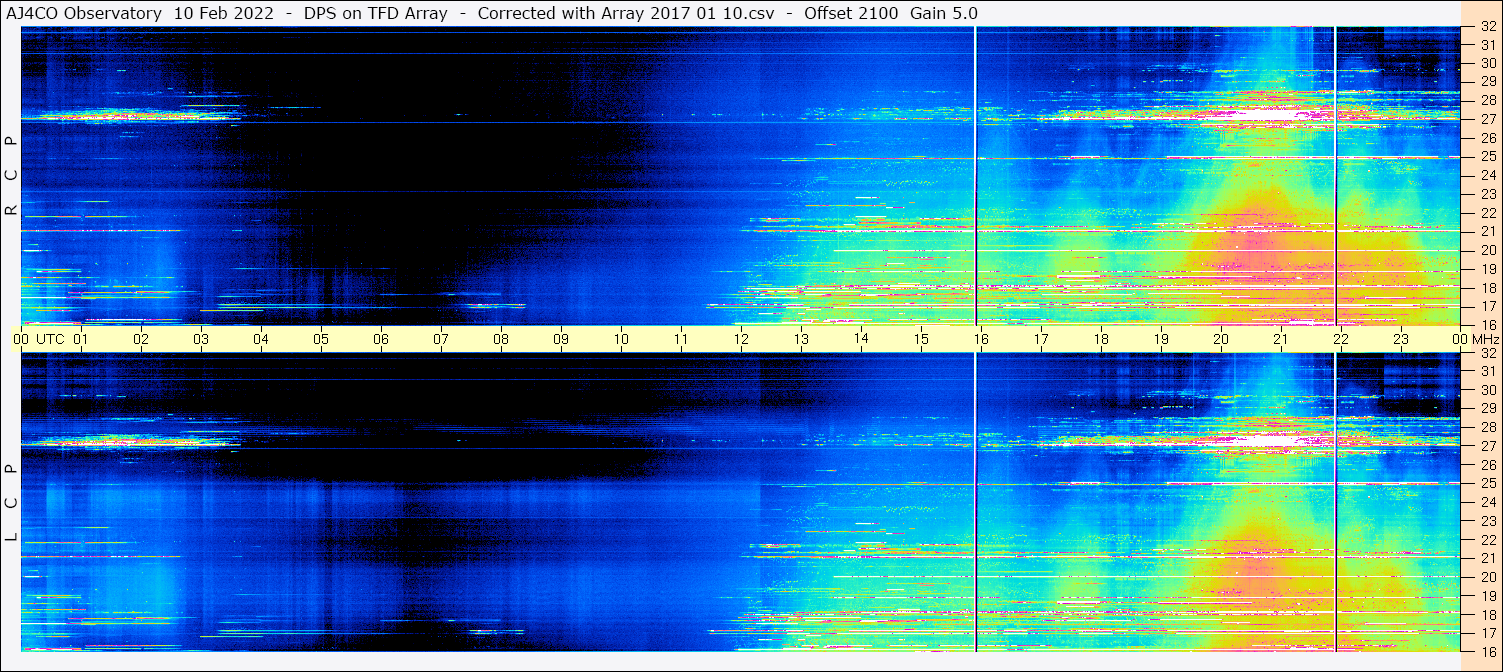Pick hour label 05 on time axis
The image size is (1503, 672).
click(321, 339)
